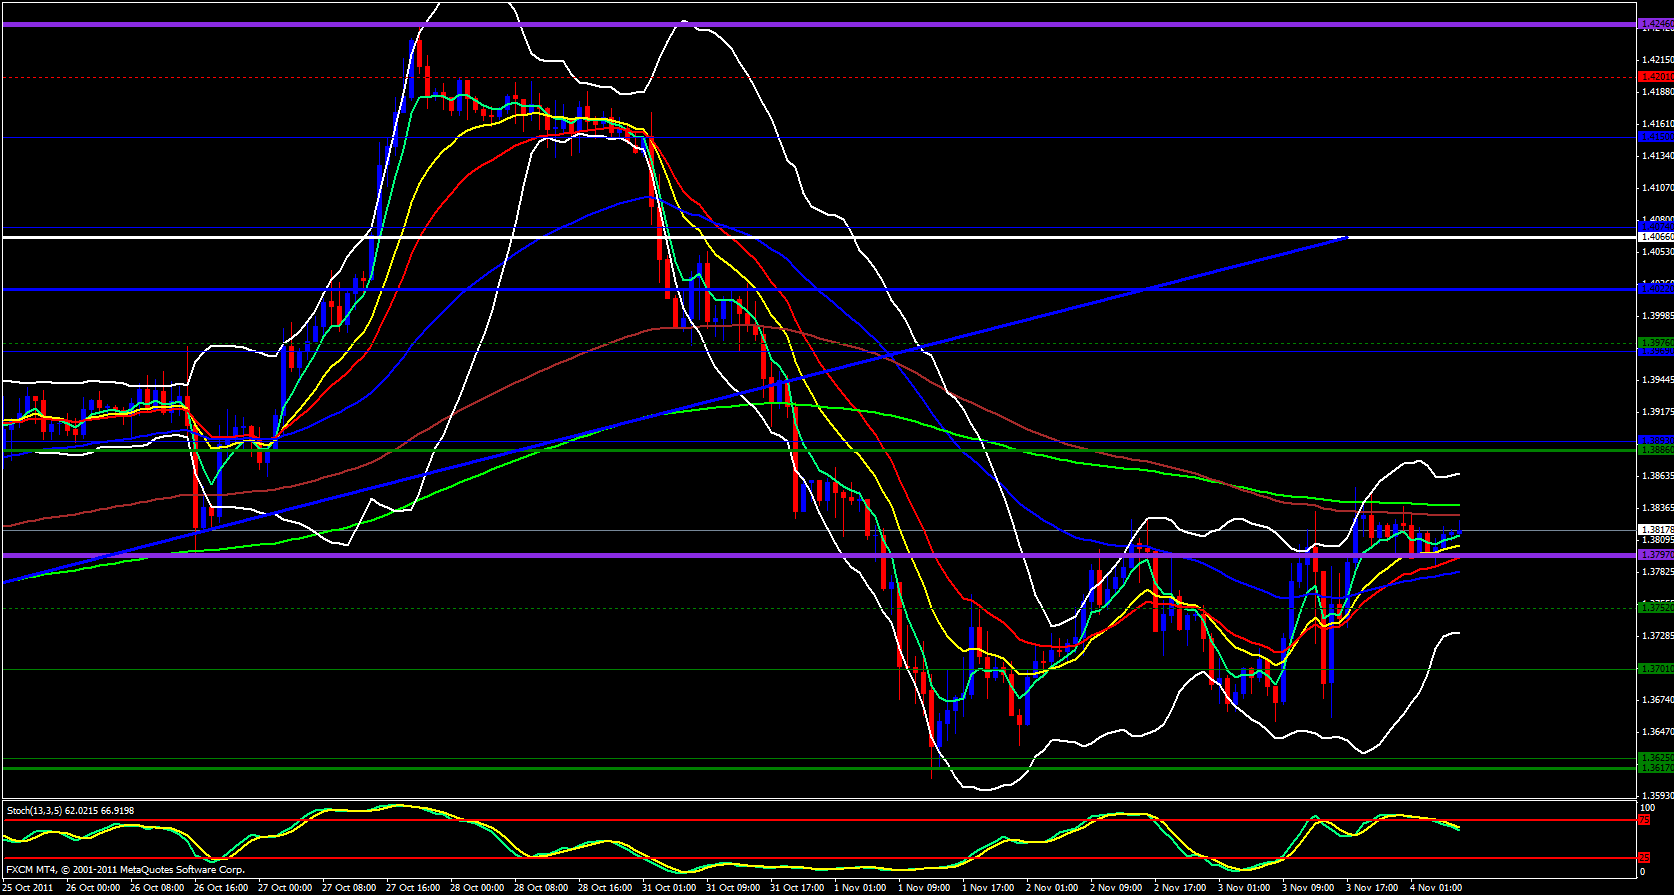Click the green 1.36170 support level label
1674x895 pixels.
click(x=1655, y=768)
